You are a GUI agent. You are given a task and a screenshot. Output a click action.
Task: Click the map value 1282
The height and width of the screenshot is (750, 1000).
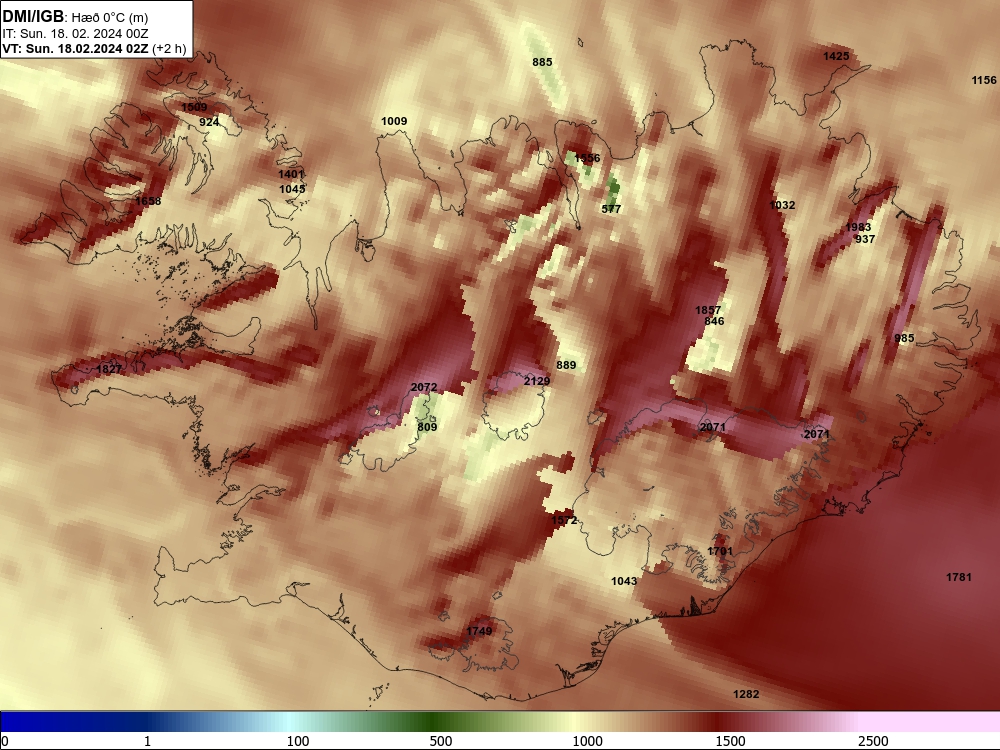[746, 694]
